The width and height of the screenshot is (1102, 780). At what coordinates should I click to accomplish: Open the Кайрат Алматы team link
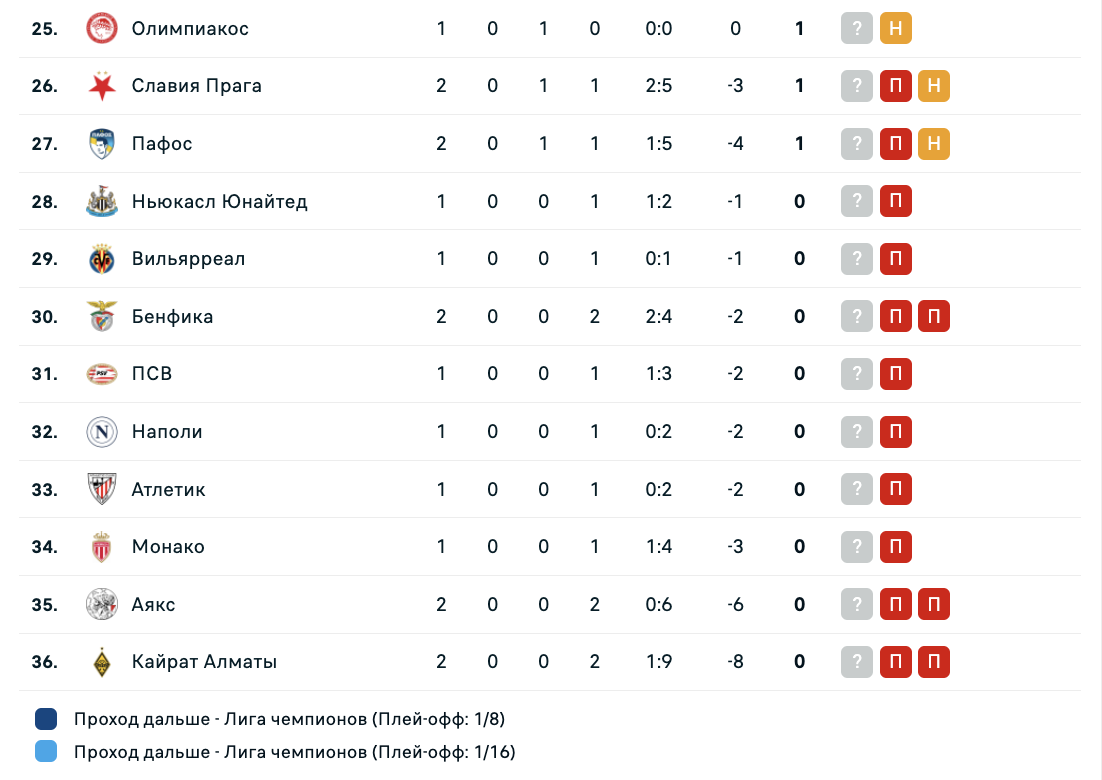coord(204,662)
